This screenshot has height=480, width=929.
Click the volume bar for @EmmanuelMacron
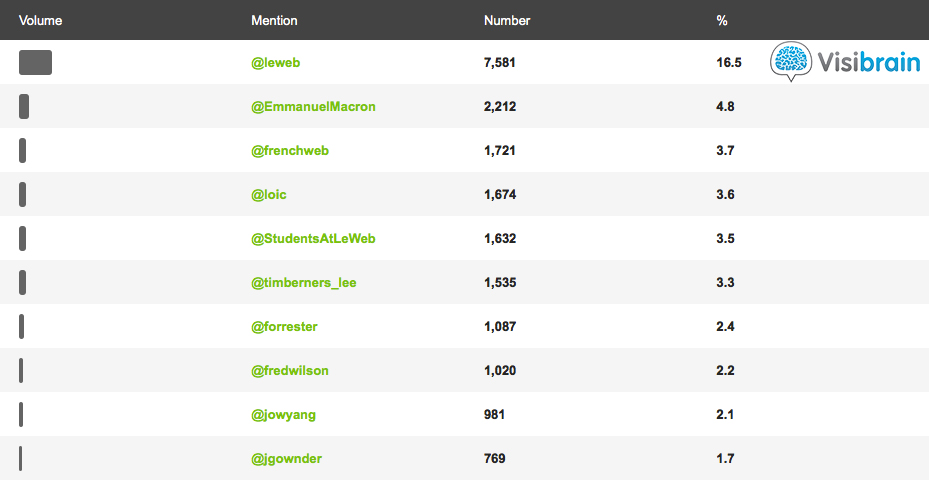click(24, 106)
